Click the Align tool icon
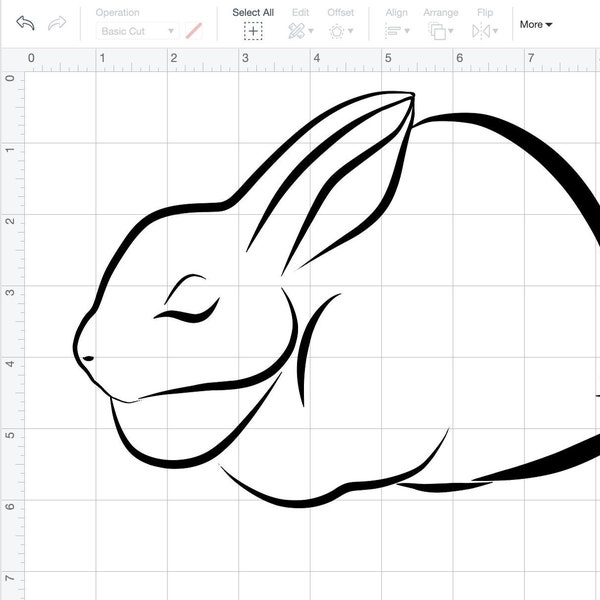The height and width of the screenshot is (600, 600). tap(393, 31)
